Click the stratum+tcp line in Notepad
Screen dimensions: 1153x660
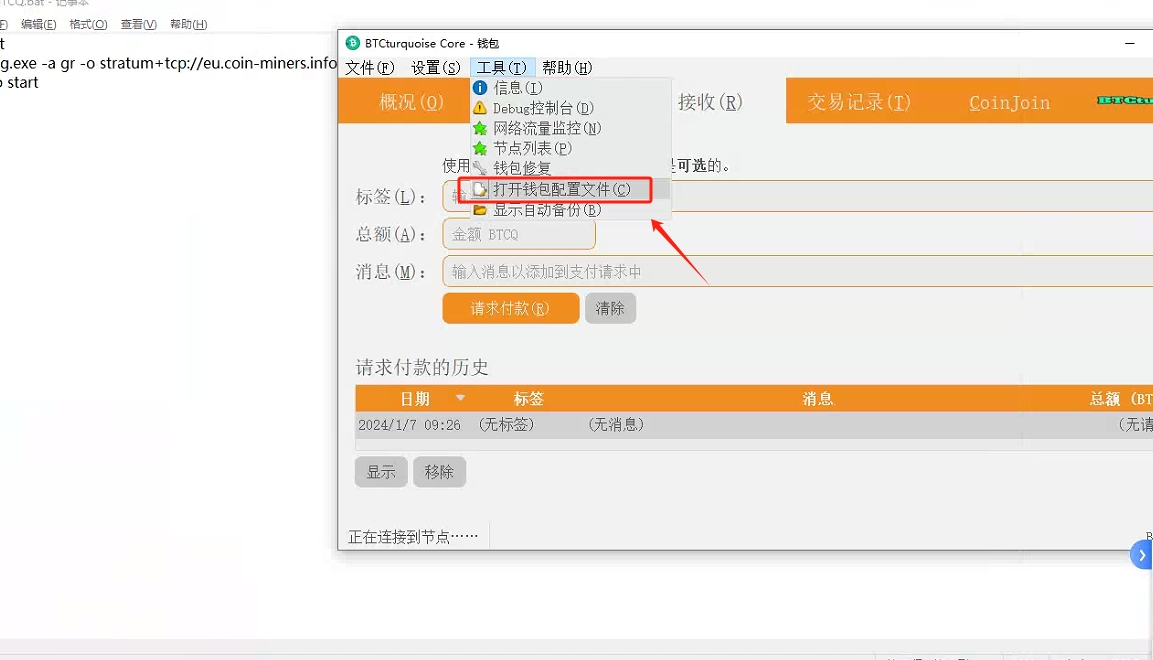click(x=168, y=63)
